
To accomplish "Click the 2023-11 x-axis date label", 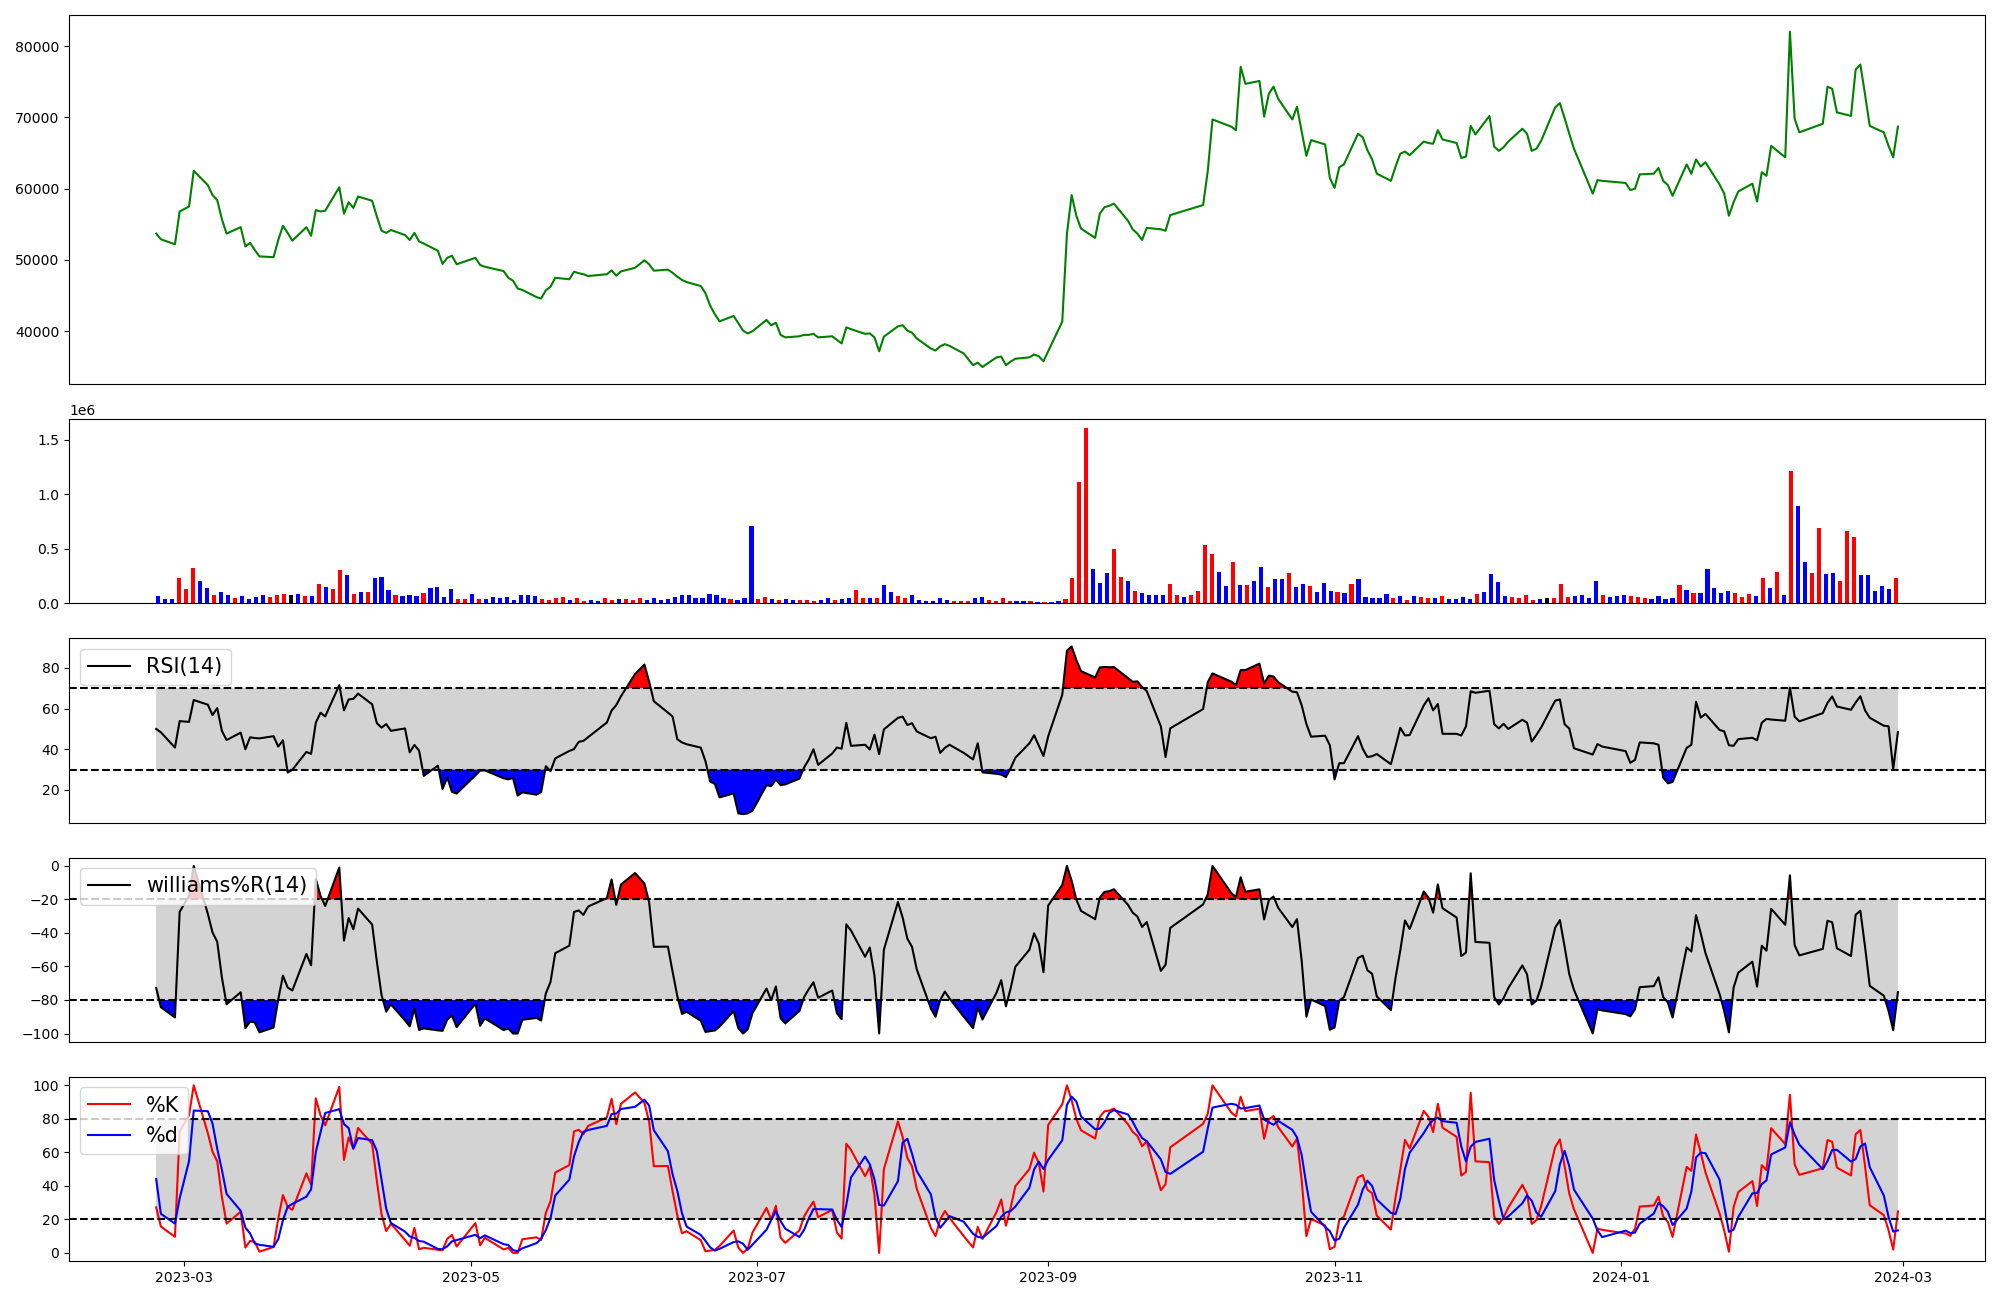I will point(1335,1277).
